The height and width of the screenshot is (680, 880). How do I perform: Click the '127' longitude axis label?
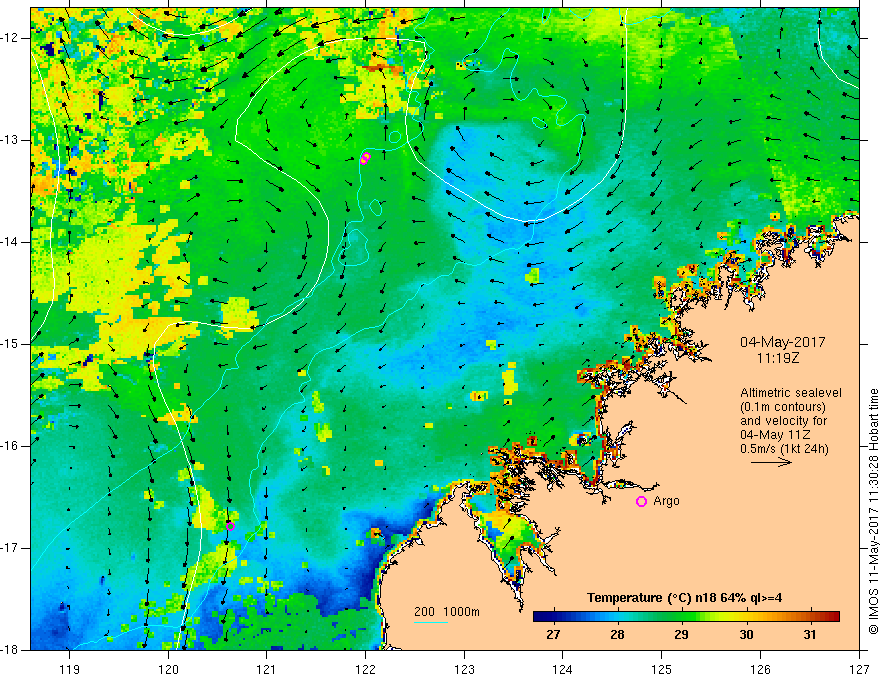tap(859, 669)
